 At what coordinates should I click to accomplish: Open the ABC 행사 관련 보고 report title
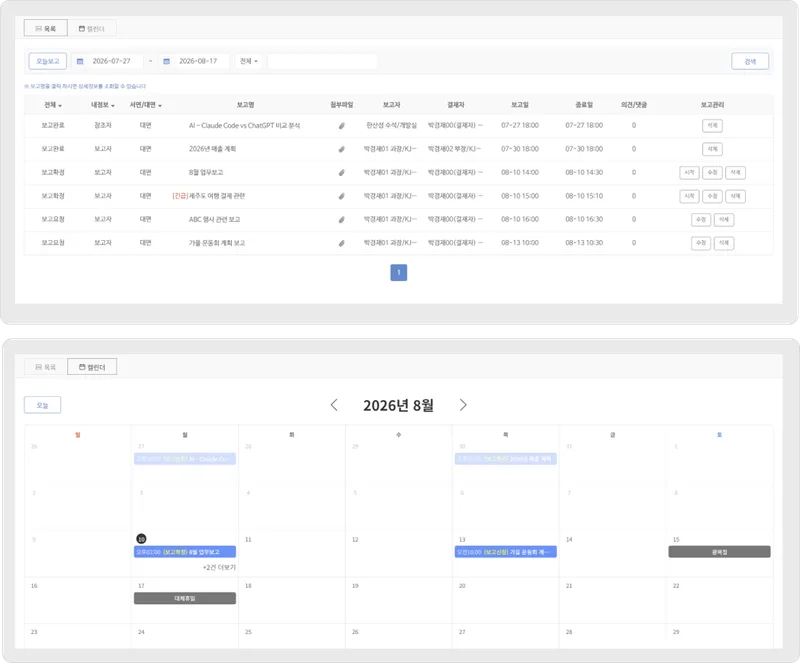point(214,219)
